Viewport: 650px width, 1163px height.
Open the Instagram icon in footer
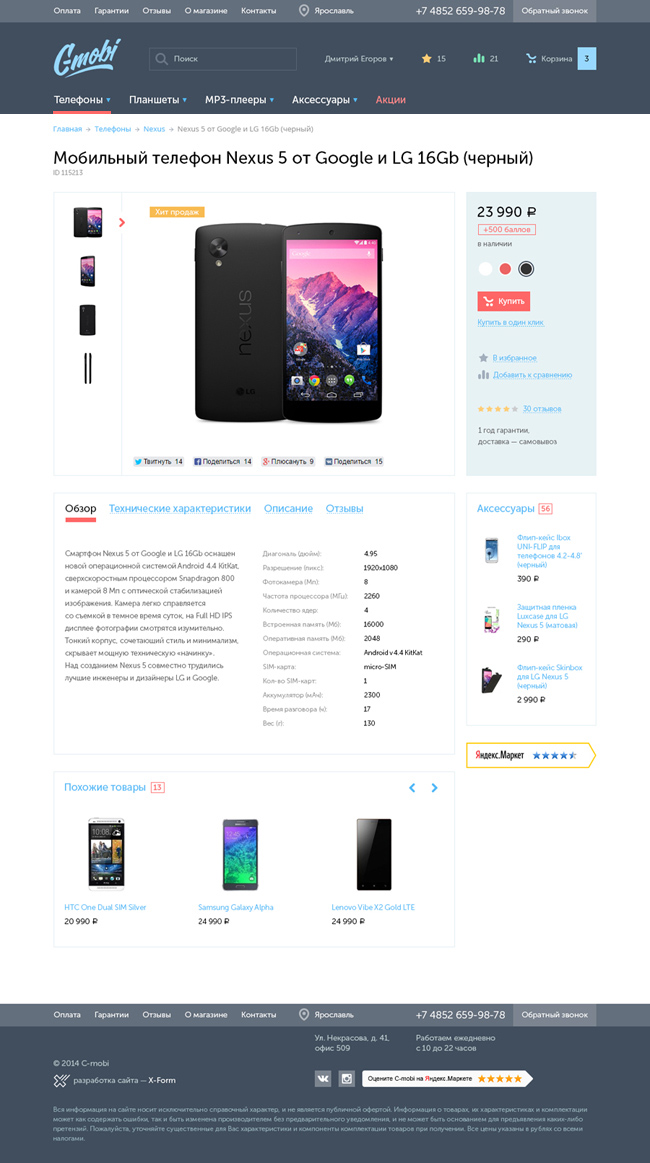coord(347,1078)
